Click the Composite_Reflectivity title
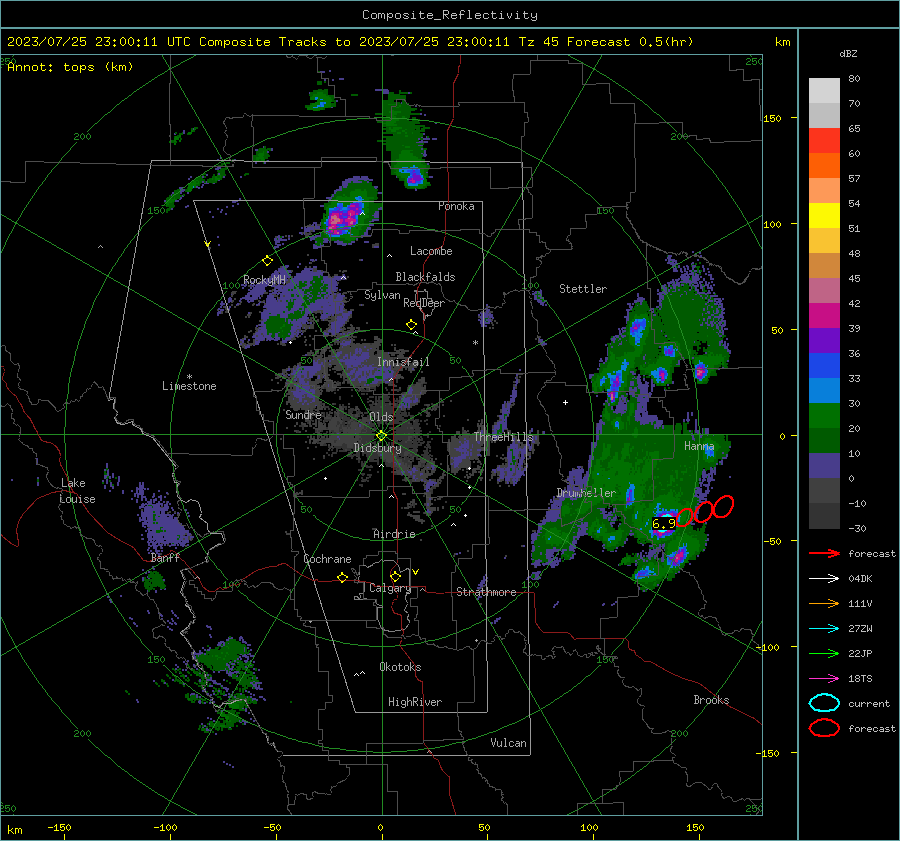The width and height of the screenshot is (900, 841). pos(450,15)
